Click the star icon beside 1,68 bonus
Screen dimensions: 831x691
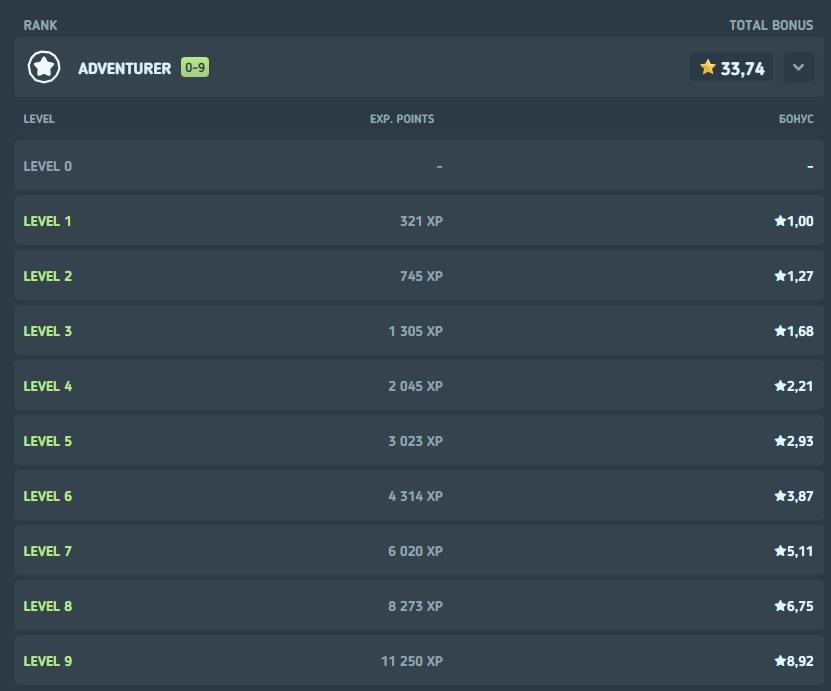(780, 331)
